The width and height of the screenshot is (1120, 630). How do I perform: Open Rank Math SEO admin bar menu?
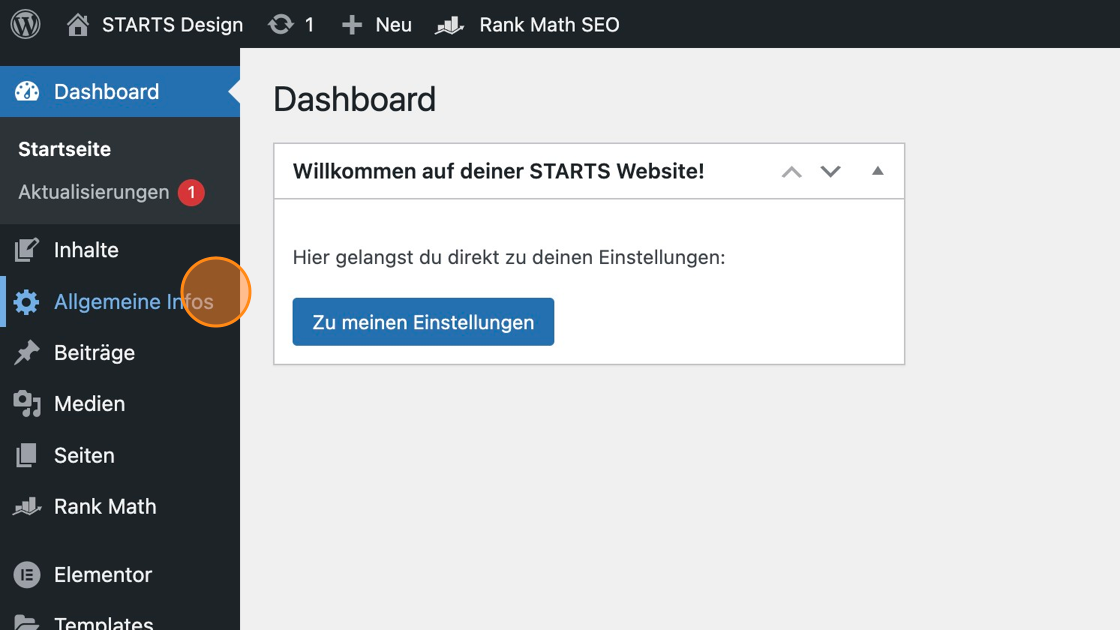549,25
